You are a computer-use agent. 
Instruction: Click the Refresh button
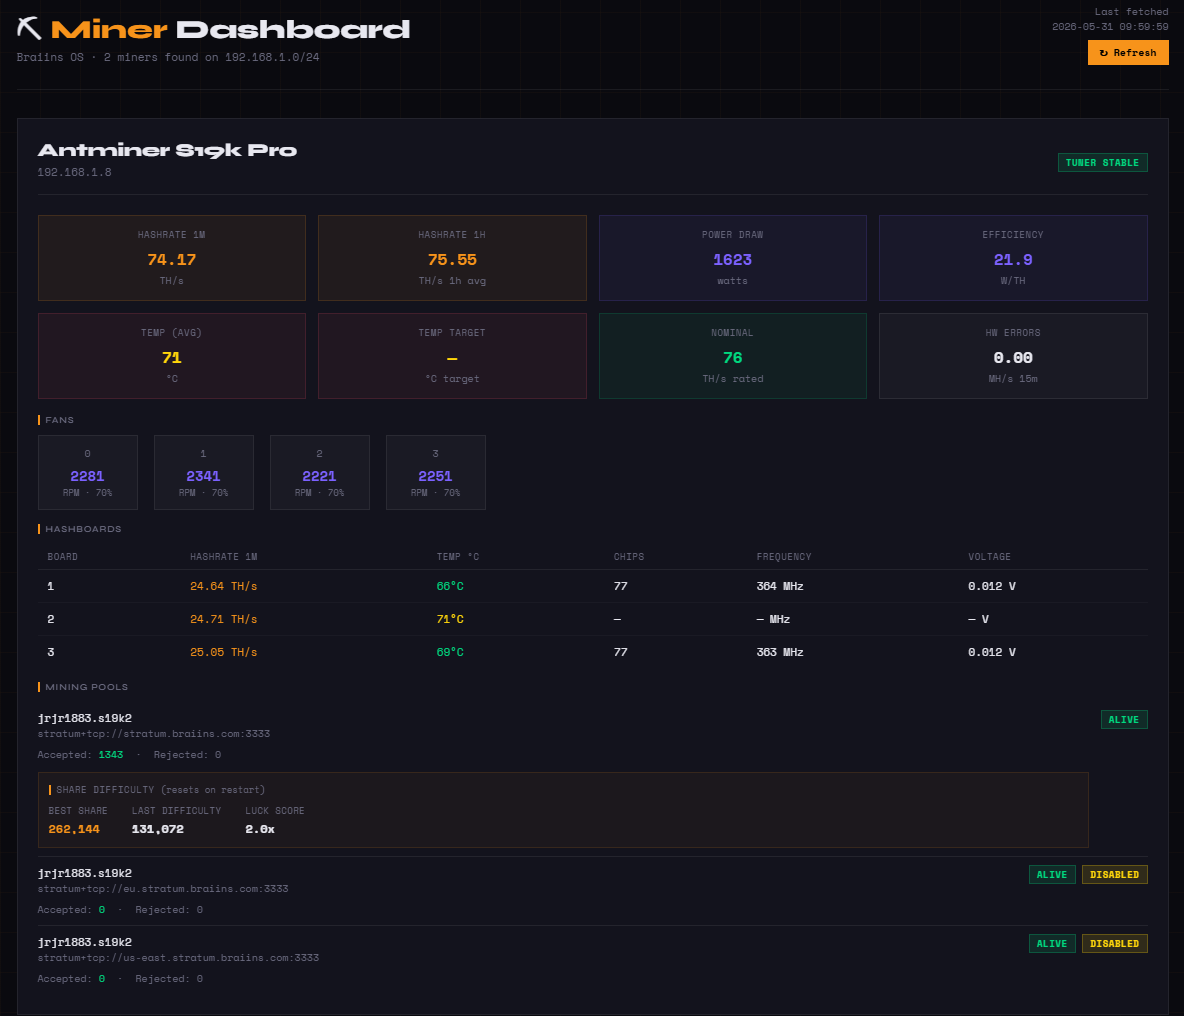pyautogui.click(x=1128, y=53)
